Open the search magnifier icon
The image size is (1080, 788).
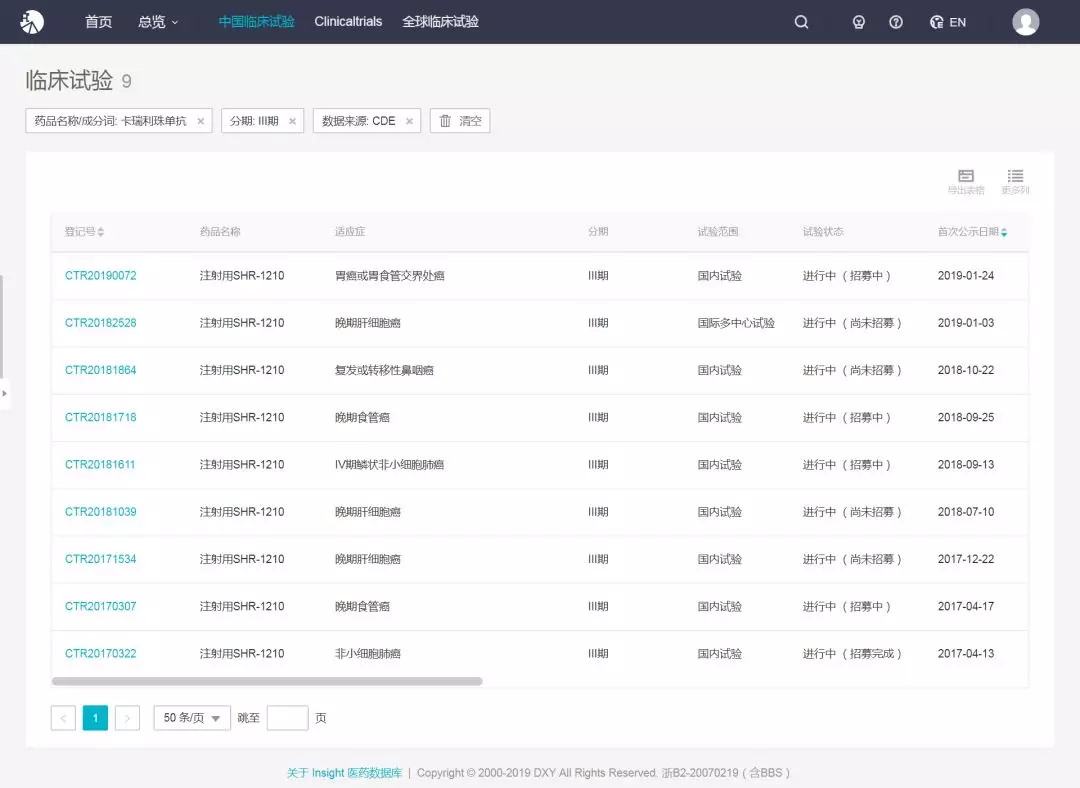[x=801, y=22]
